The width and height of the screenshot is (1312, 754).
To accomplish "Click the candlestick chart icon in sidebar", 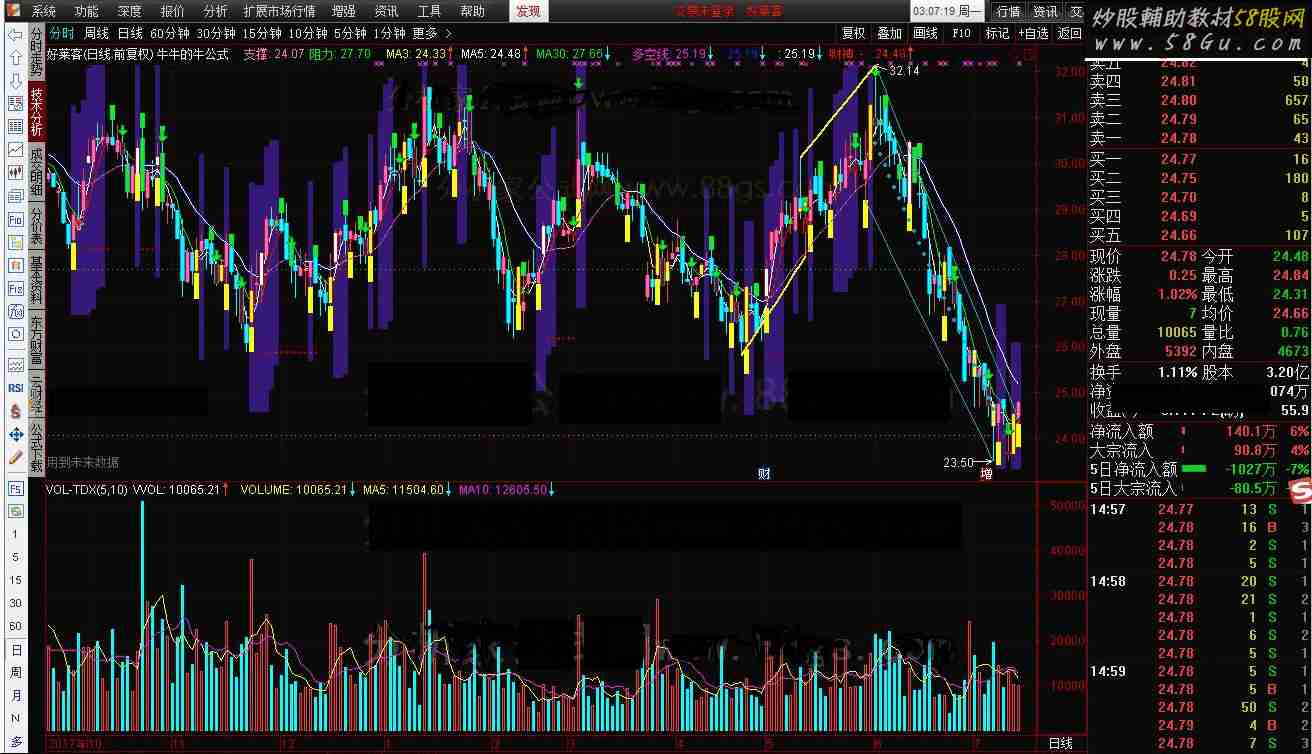I will coord(16,173).
